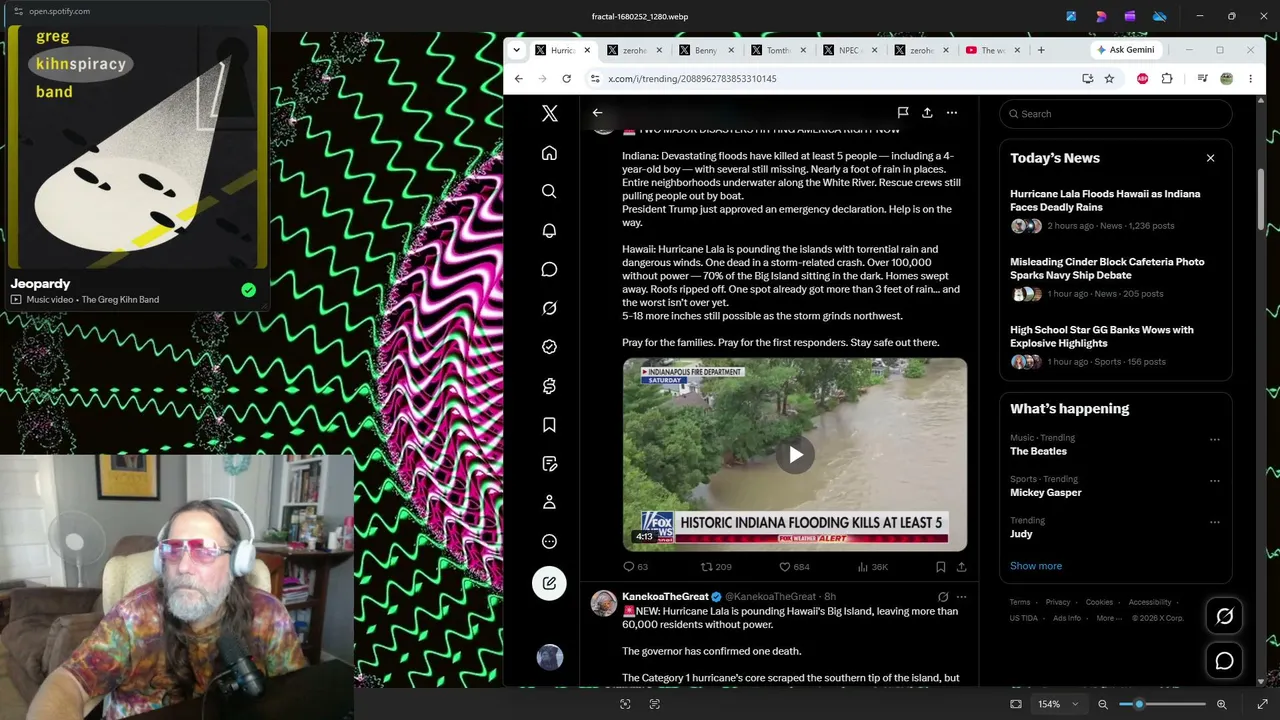Zoom out with image viewer magnifier minus

click(x=1103, y=704)
